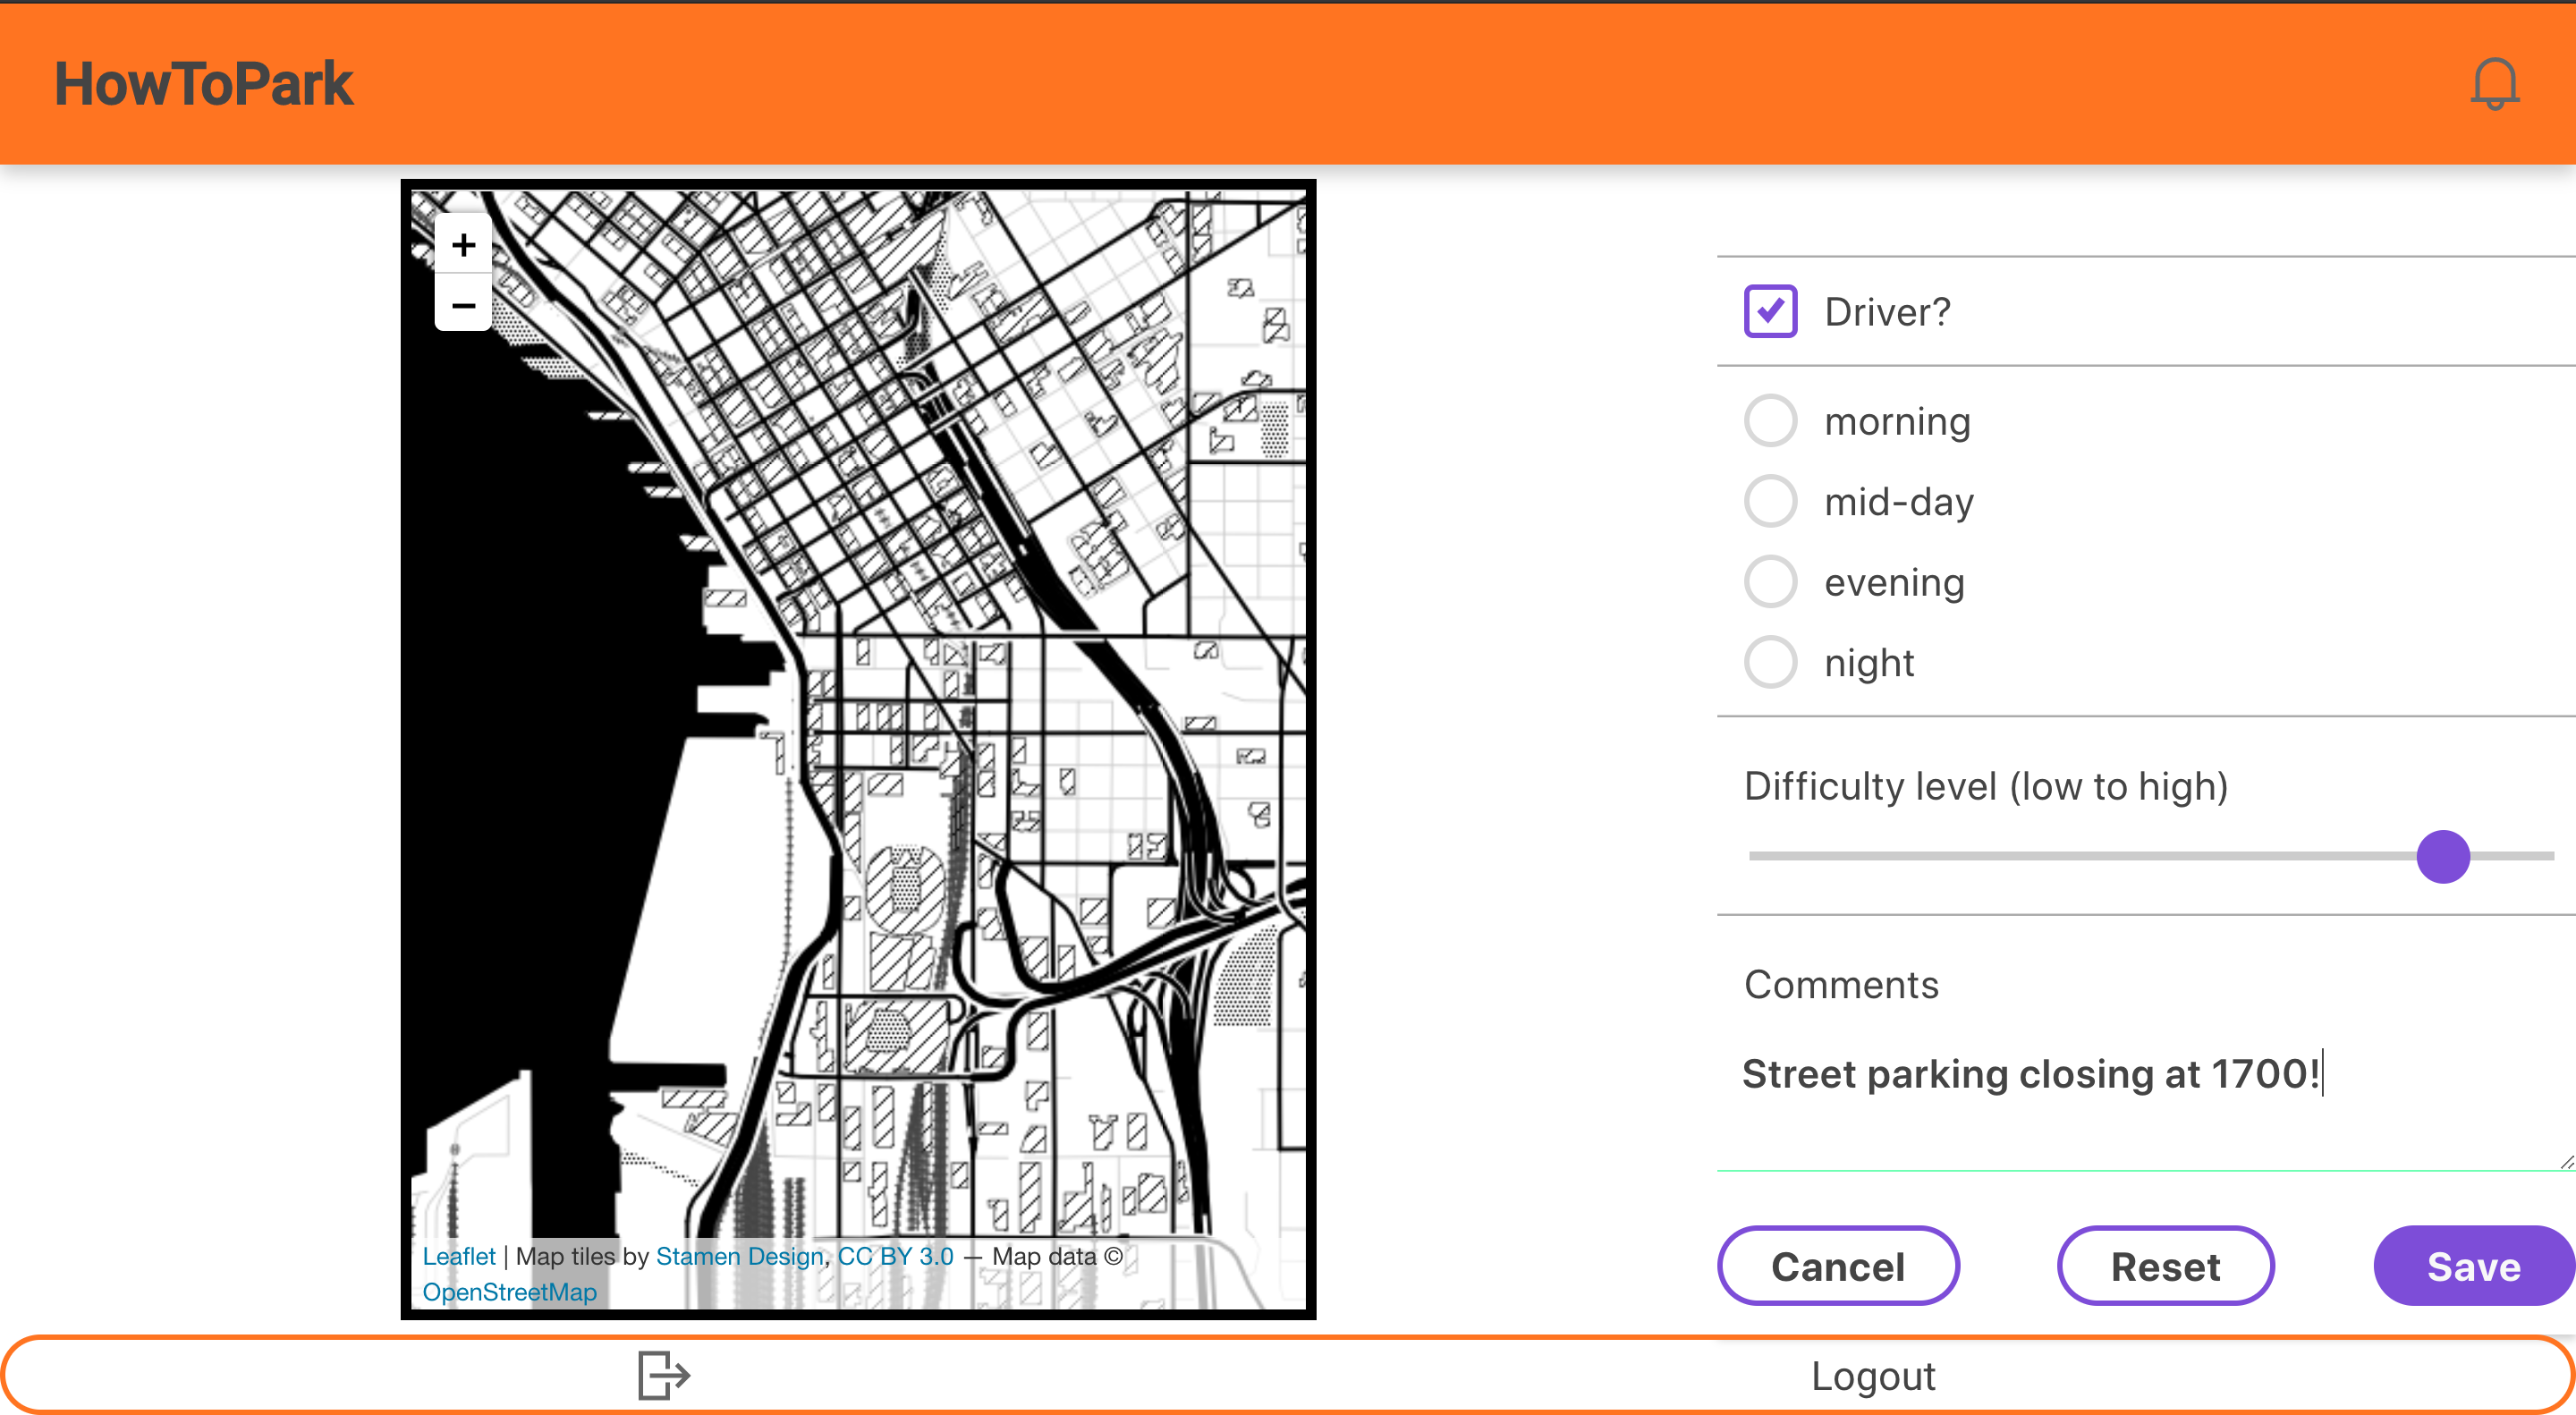Open the Stamen Design link
The image size is (2576, 1415).
click(740, 1255)
